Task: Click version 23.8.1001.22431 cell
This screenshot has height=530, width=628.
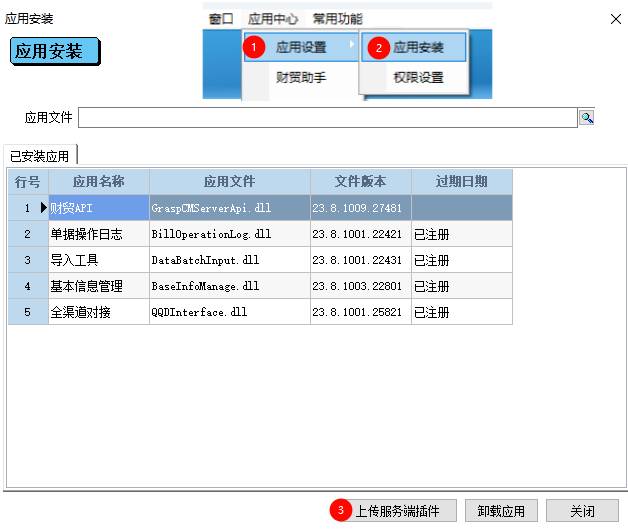Action: [x=361, y=260]
